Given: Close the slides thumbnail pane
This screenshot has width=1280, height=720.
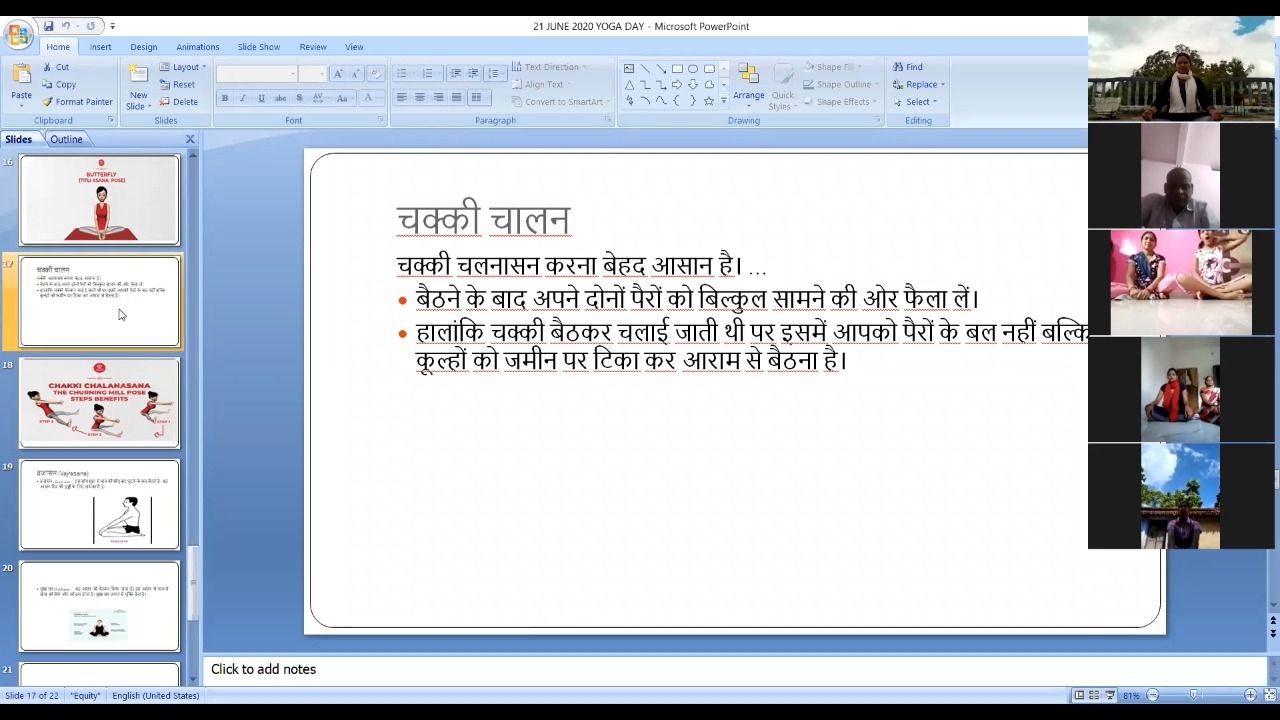Looking at the screenshot, I should (190, 139).
